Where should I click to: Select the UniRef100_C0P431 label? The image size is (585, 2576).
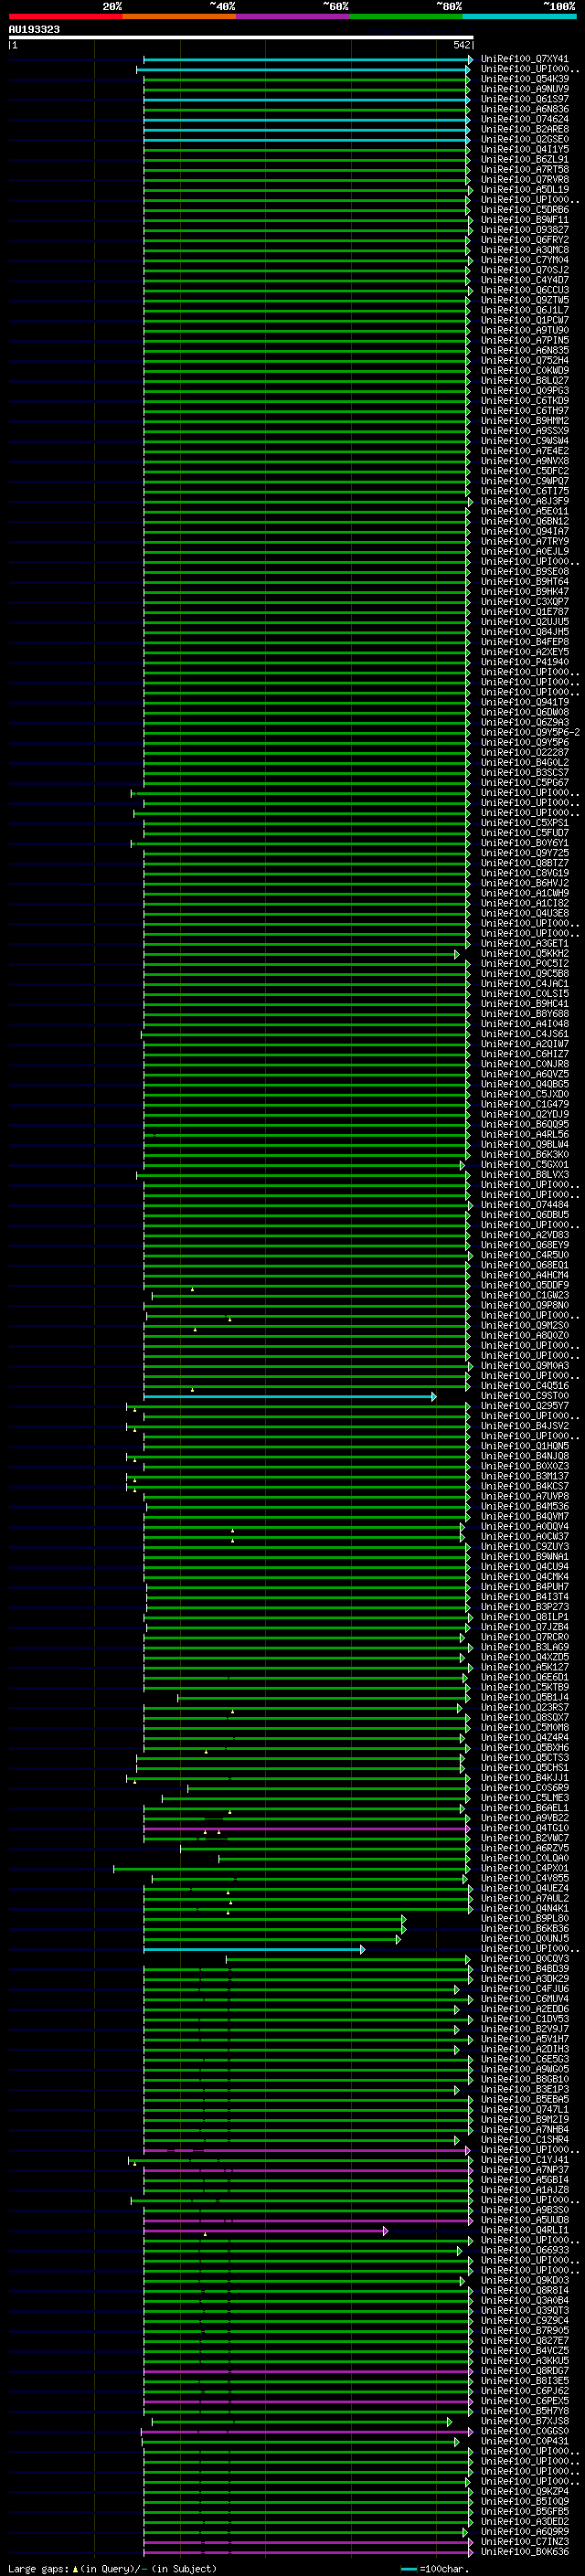coord(525,2442)
